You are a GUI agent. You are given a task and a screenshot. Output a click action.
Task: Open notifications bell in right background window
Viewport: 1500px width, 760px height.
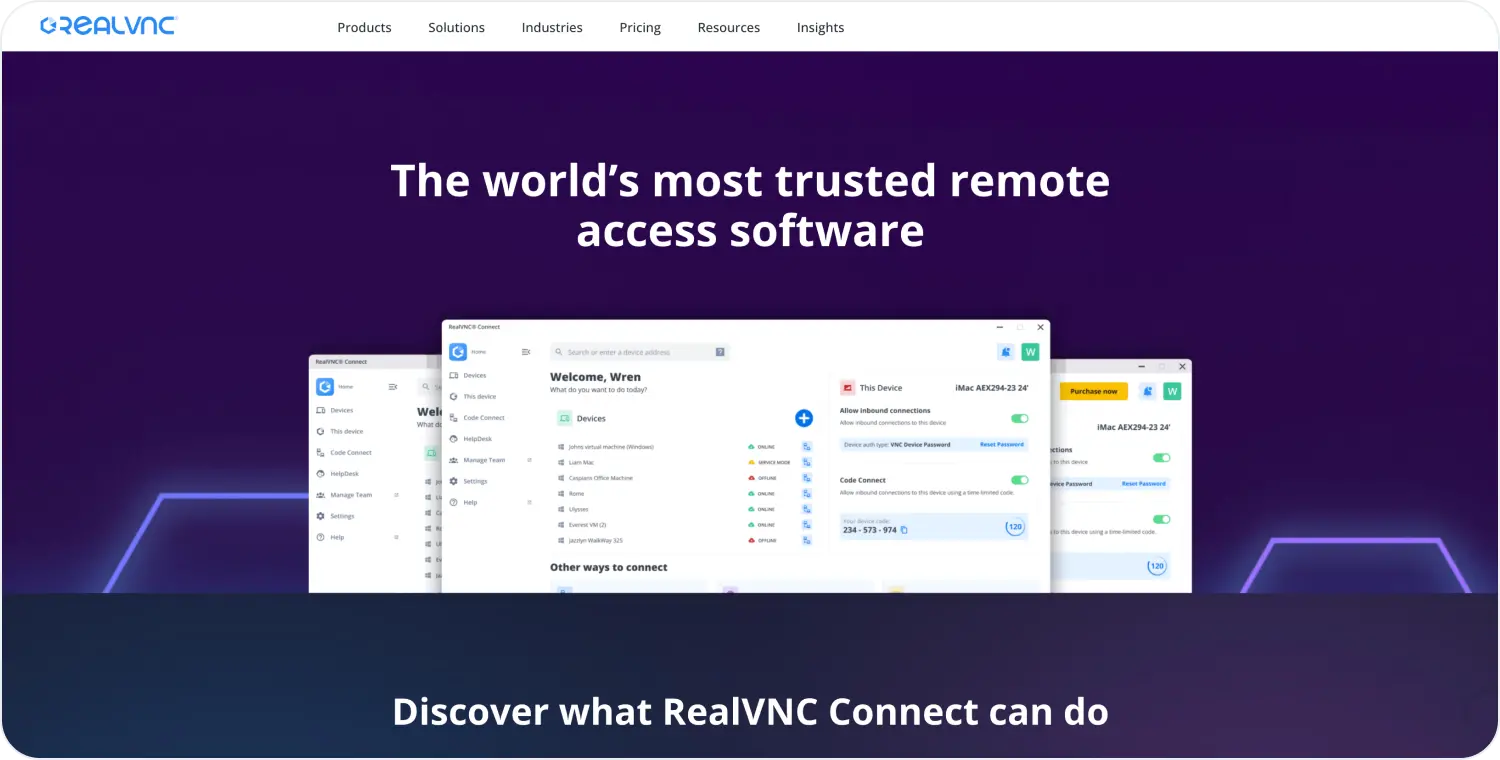click(1148, 391)
